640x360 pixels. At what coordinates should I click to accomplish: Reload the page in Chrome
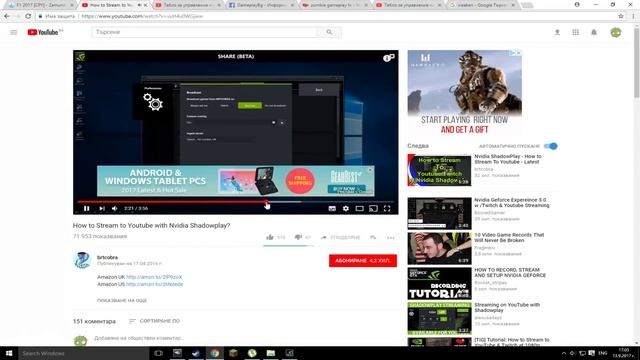point(28,16)
